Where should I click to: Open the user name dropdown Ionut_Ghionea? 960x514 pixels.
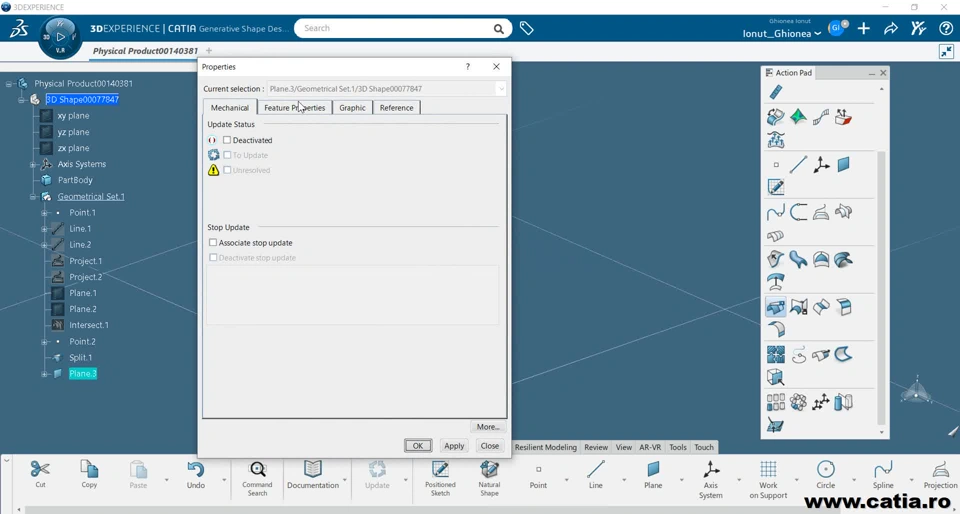click(x=782, y=34)
